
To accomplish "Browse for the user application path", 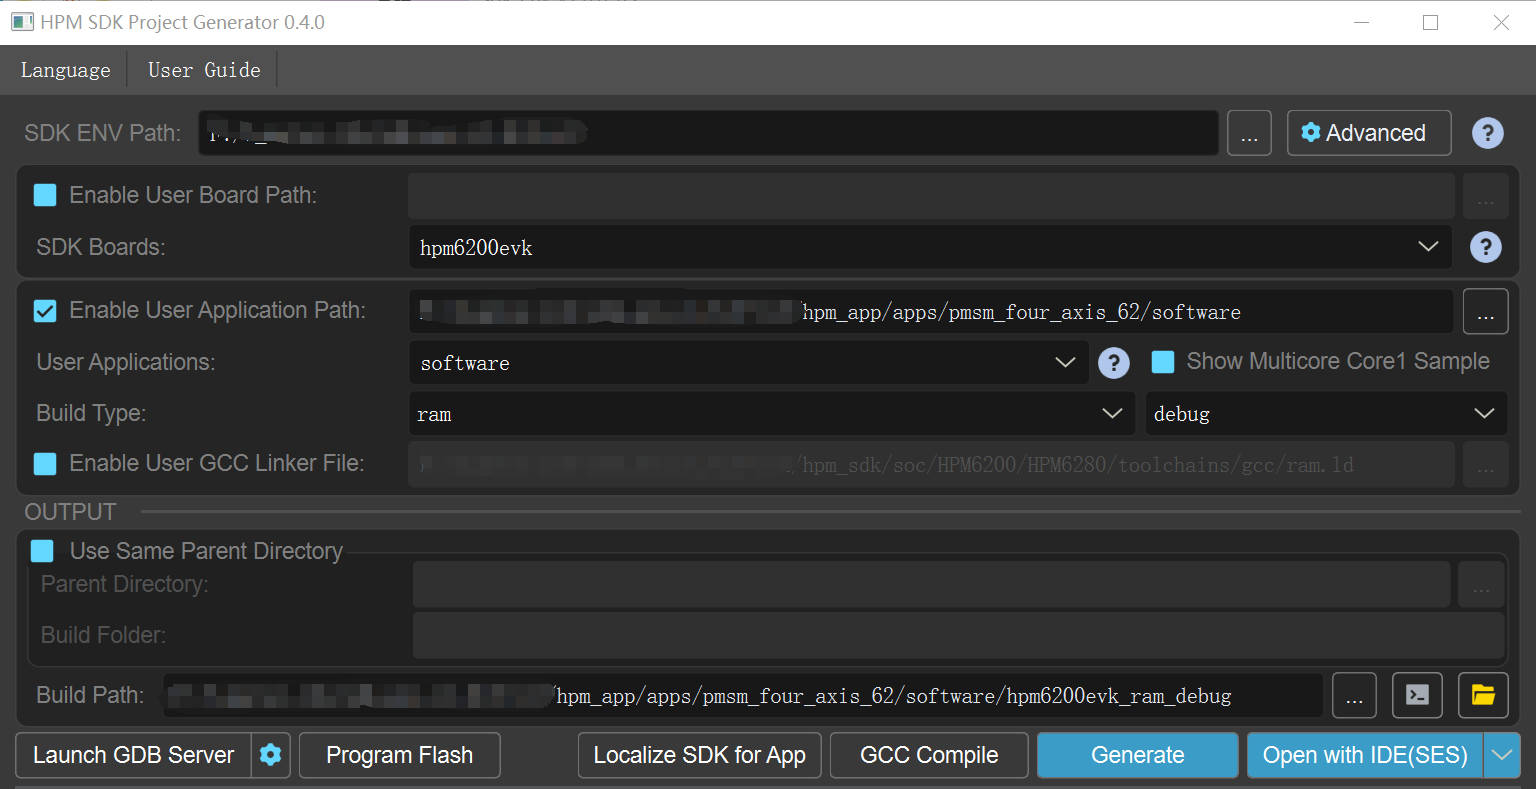I will click(x=1485, y=312).
